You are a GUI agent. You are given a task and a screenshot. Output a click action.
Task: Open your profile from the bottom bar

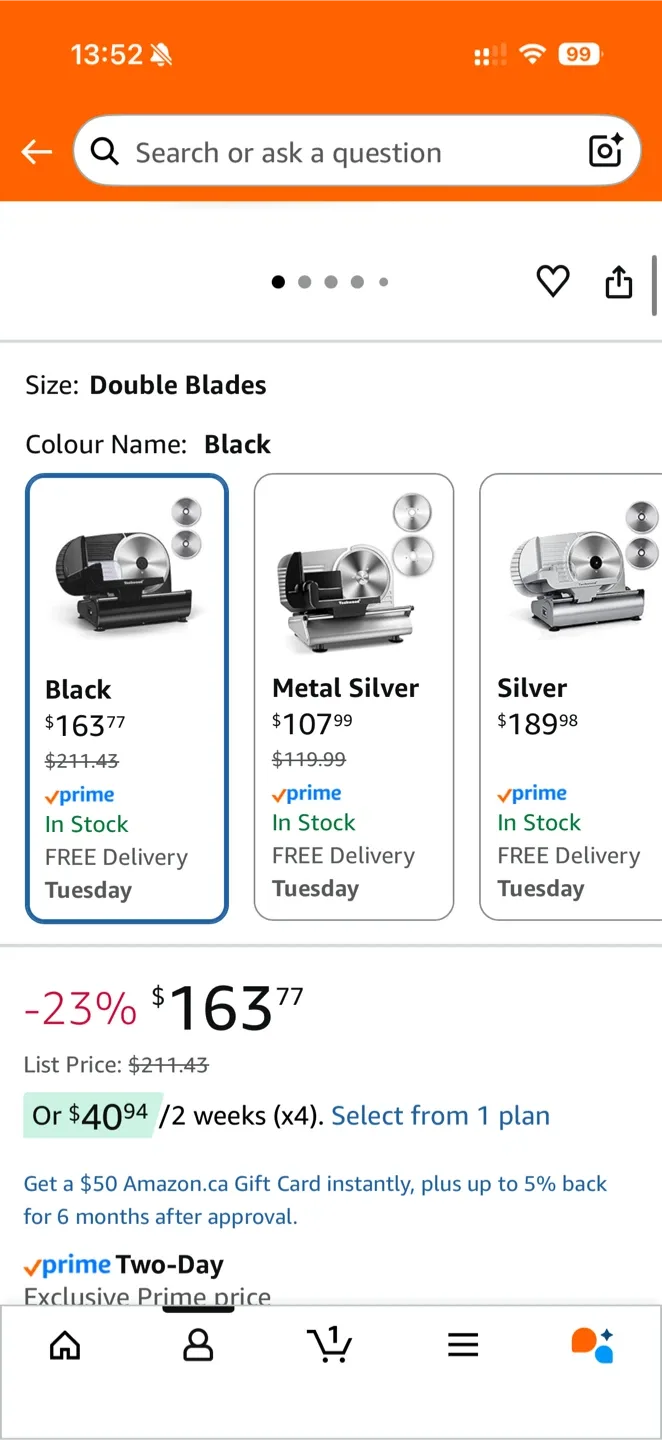tap(198, 1345)
